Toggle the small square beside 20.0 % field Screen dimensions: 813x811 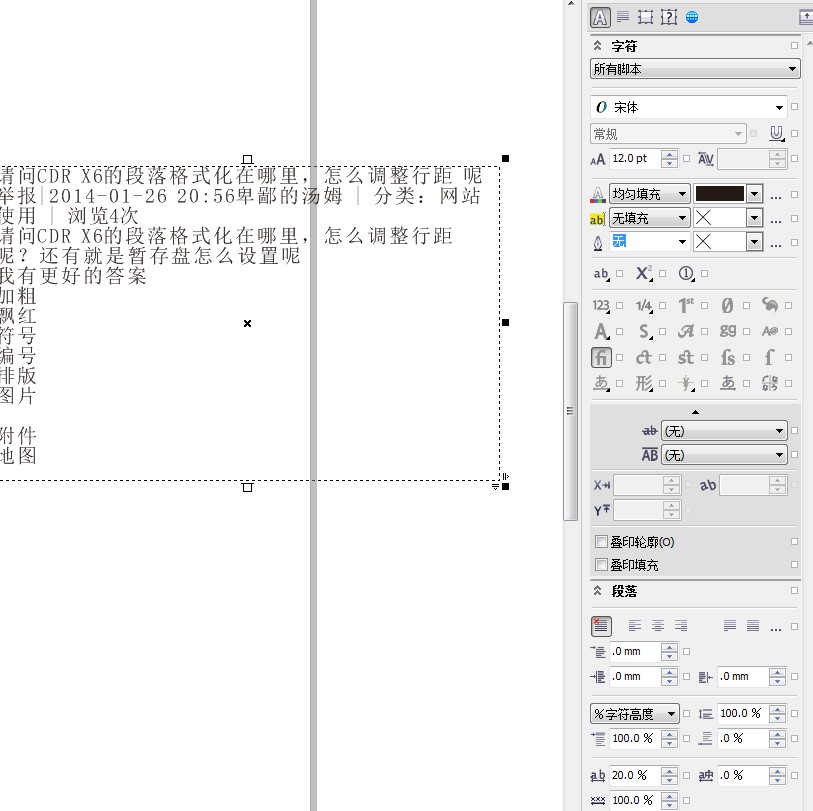click(686, 775)
